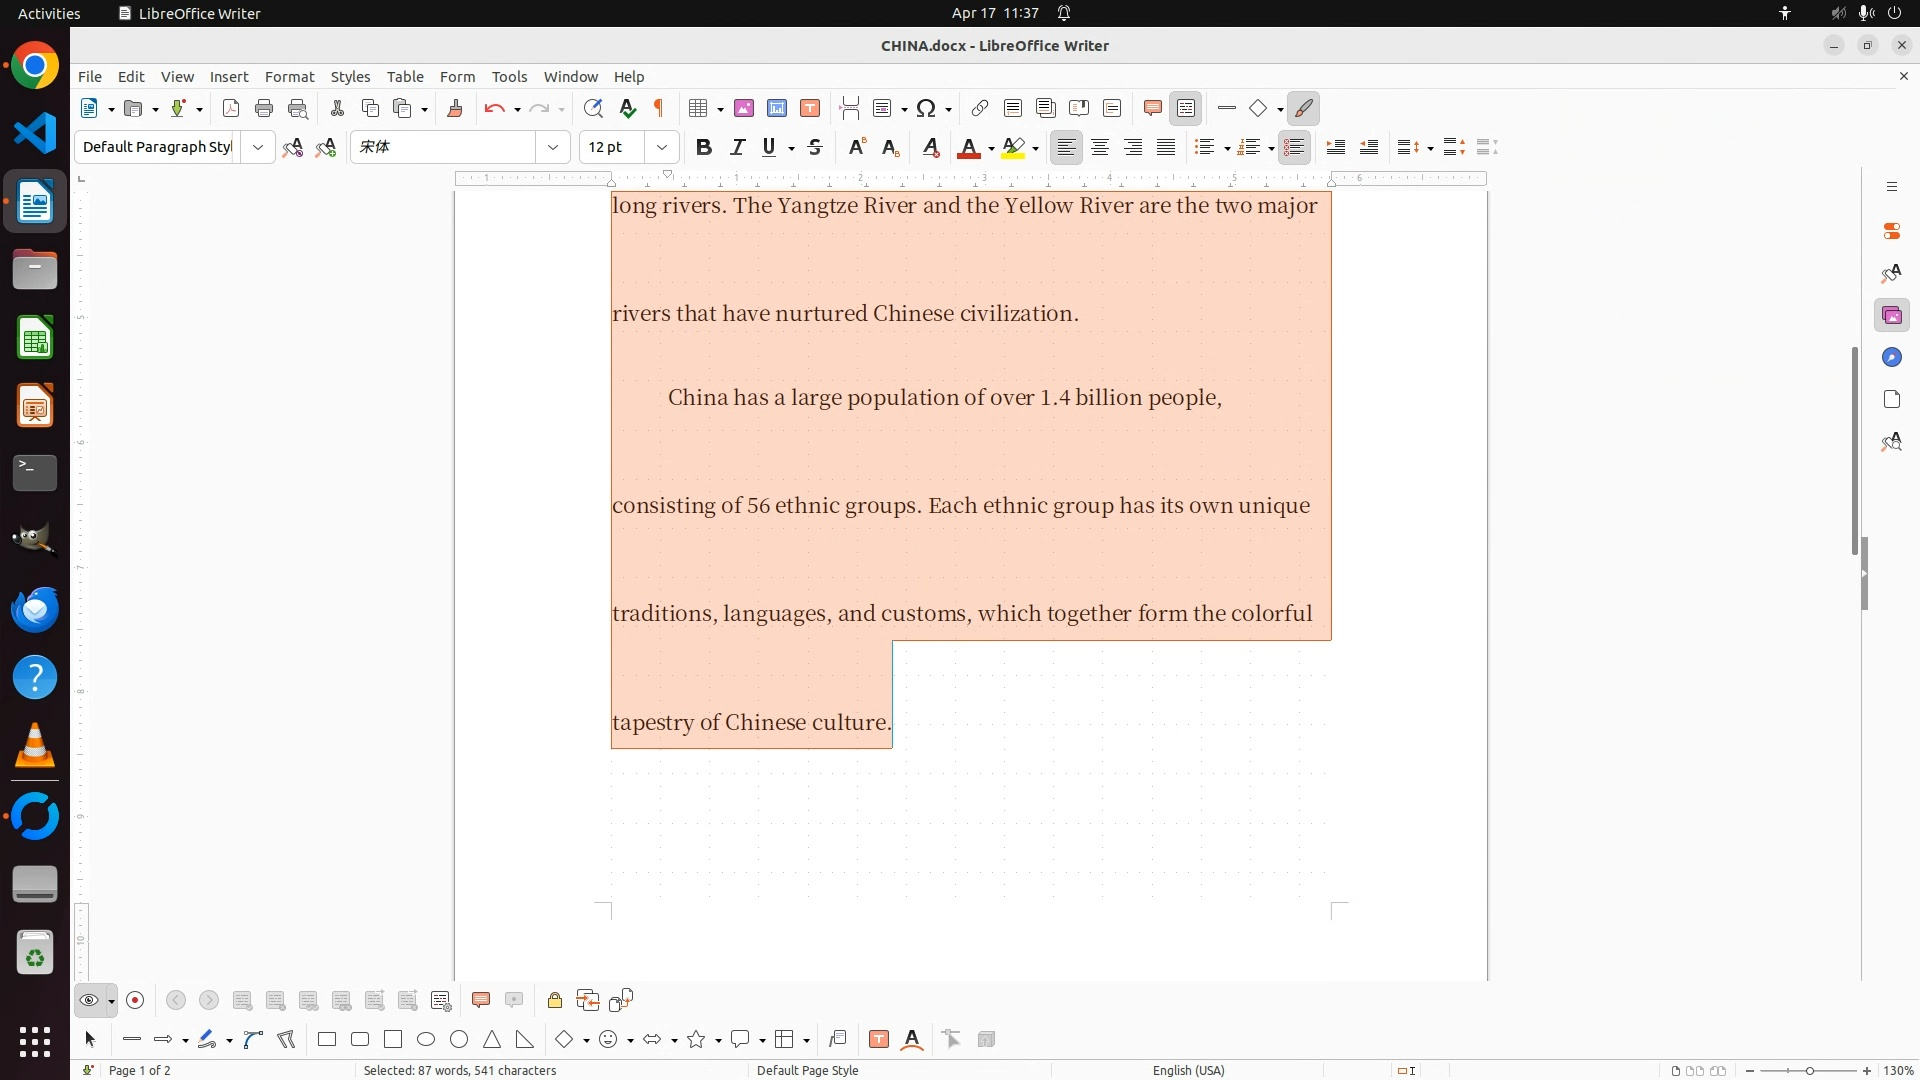Expand the font name dropdown

[553, 147]
